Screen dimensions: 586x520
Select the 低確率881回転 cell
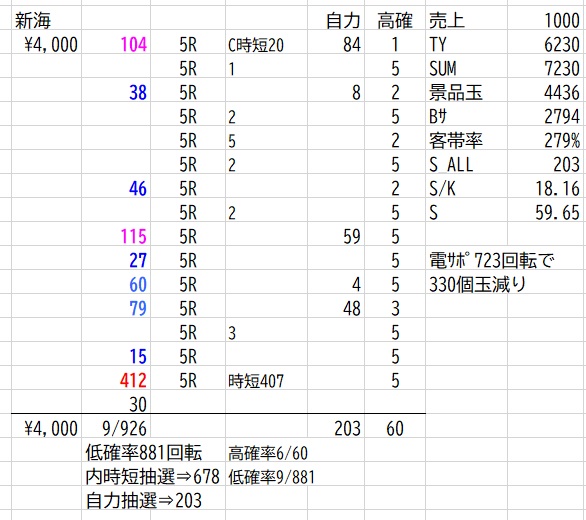coord(144,452)
